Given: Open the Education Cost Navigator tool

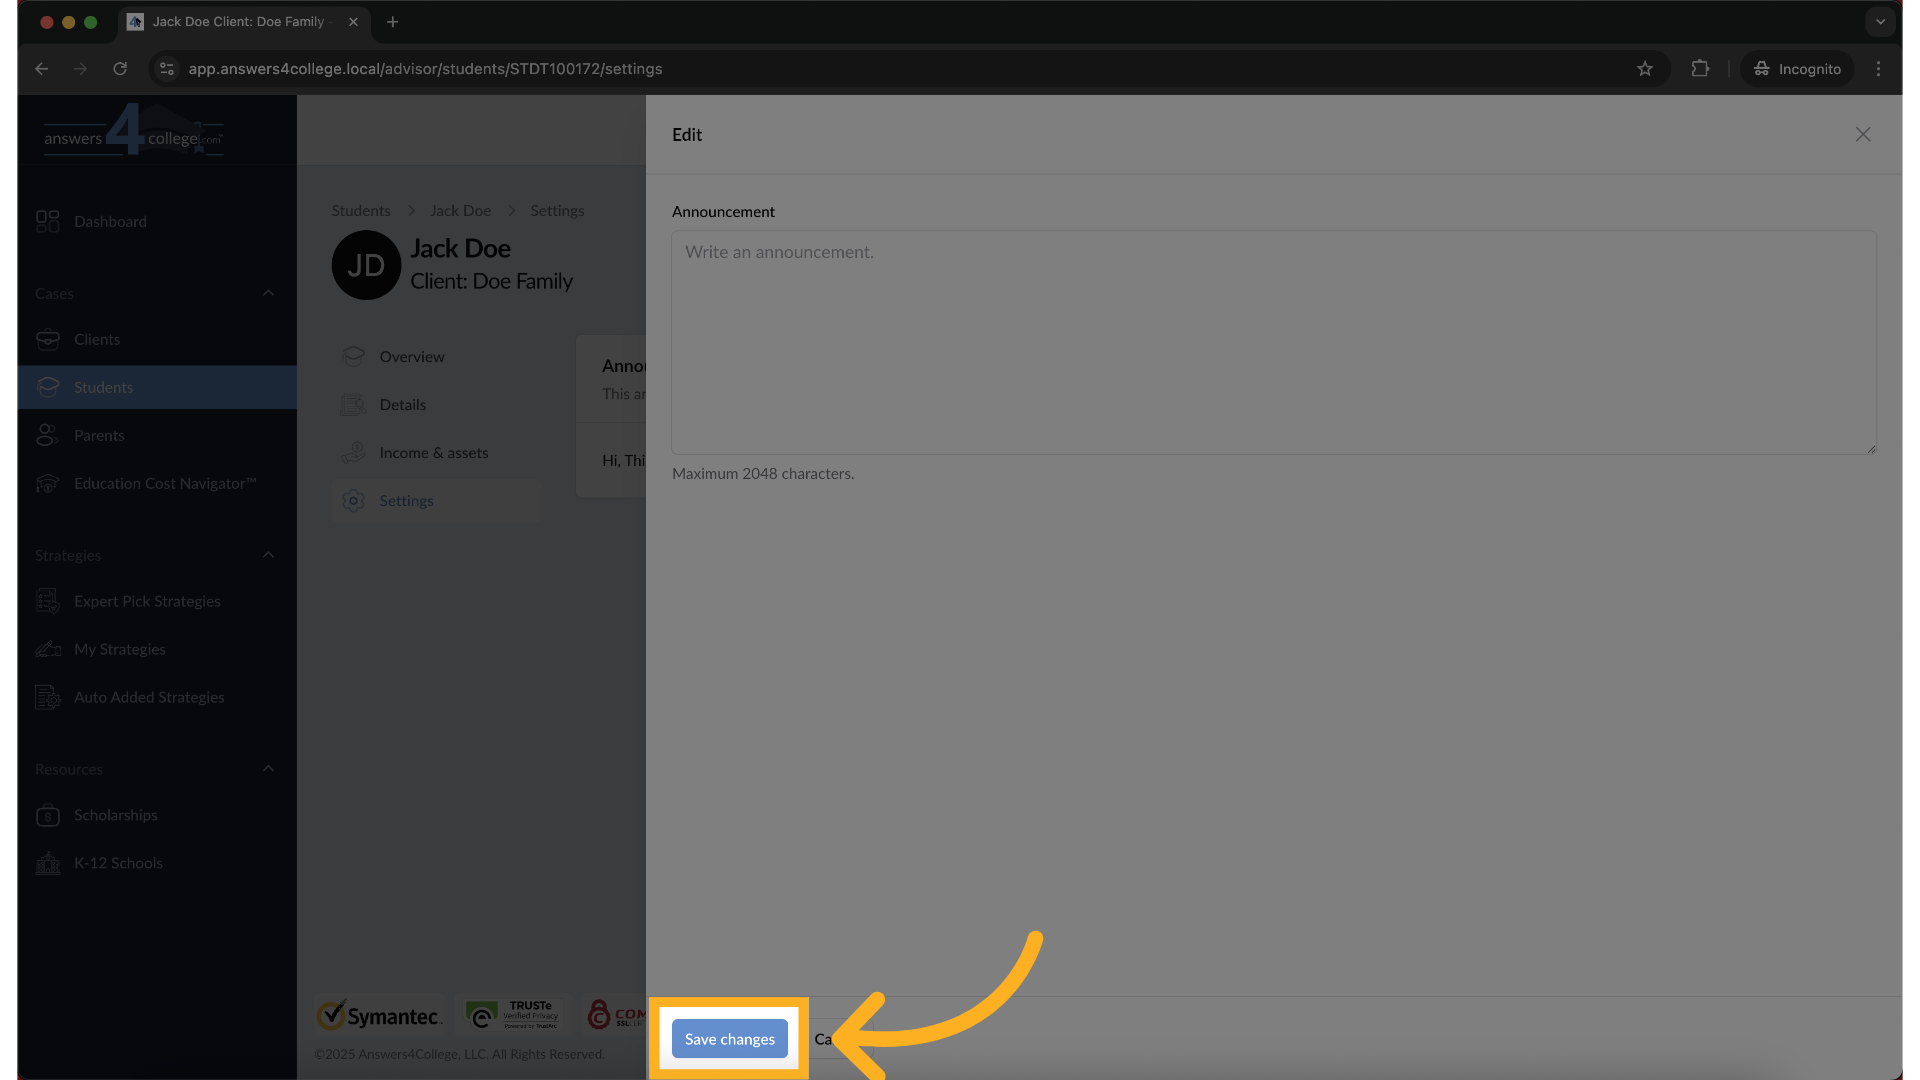Looking at the screenshot, I should point(48,483).
